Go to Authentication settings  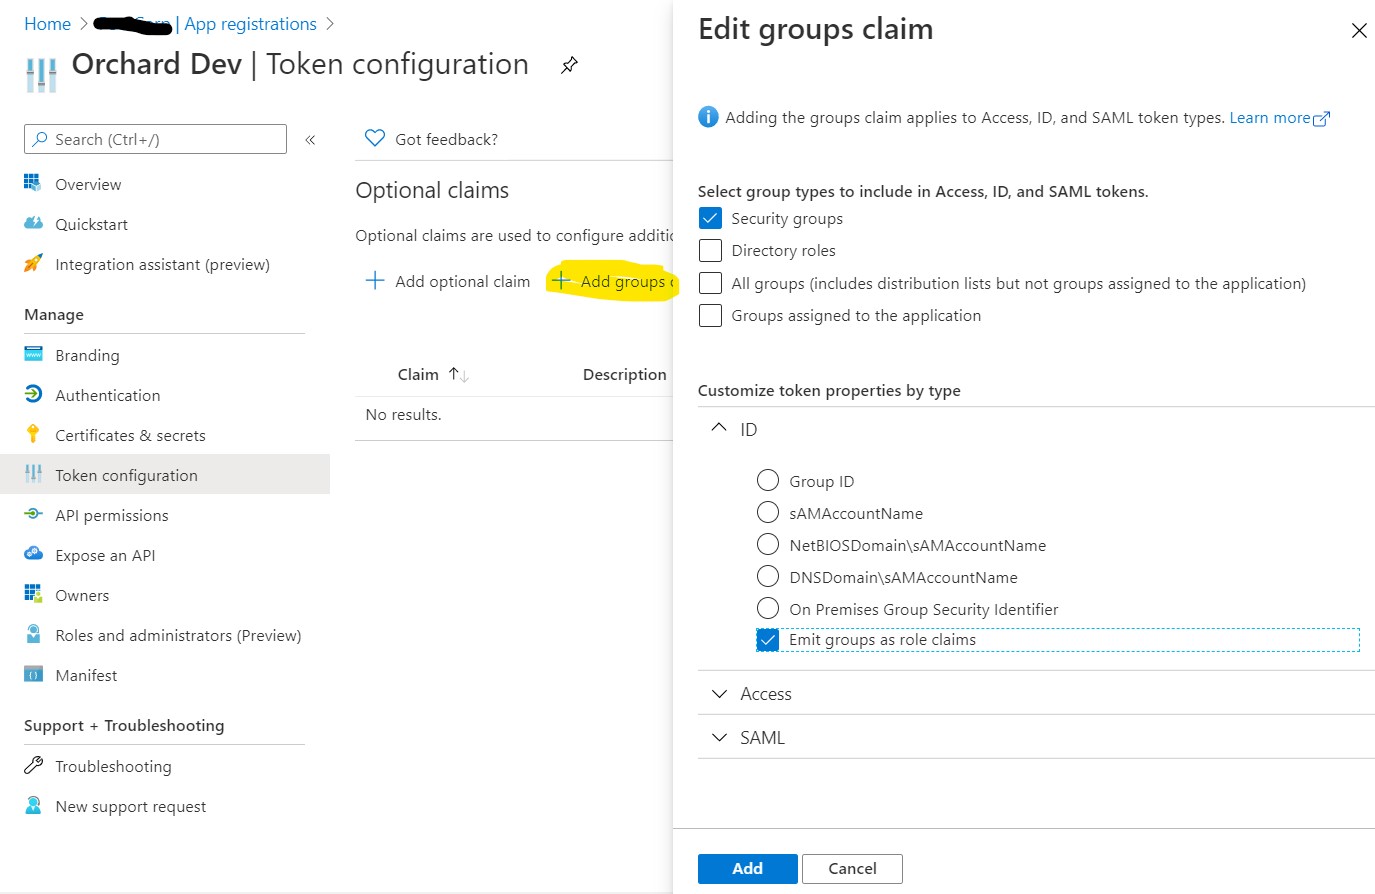click(108, 395)
